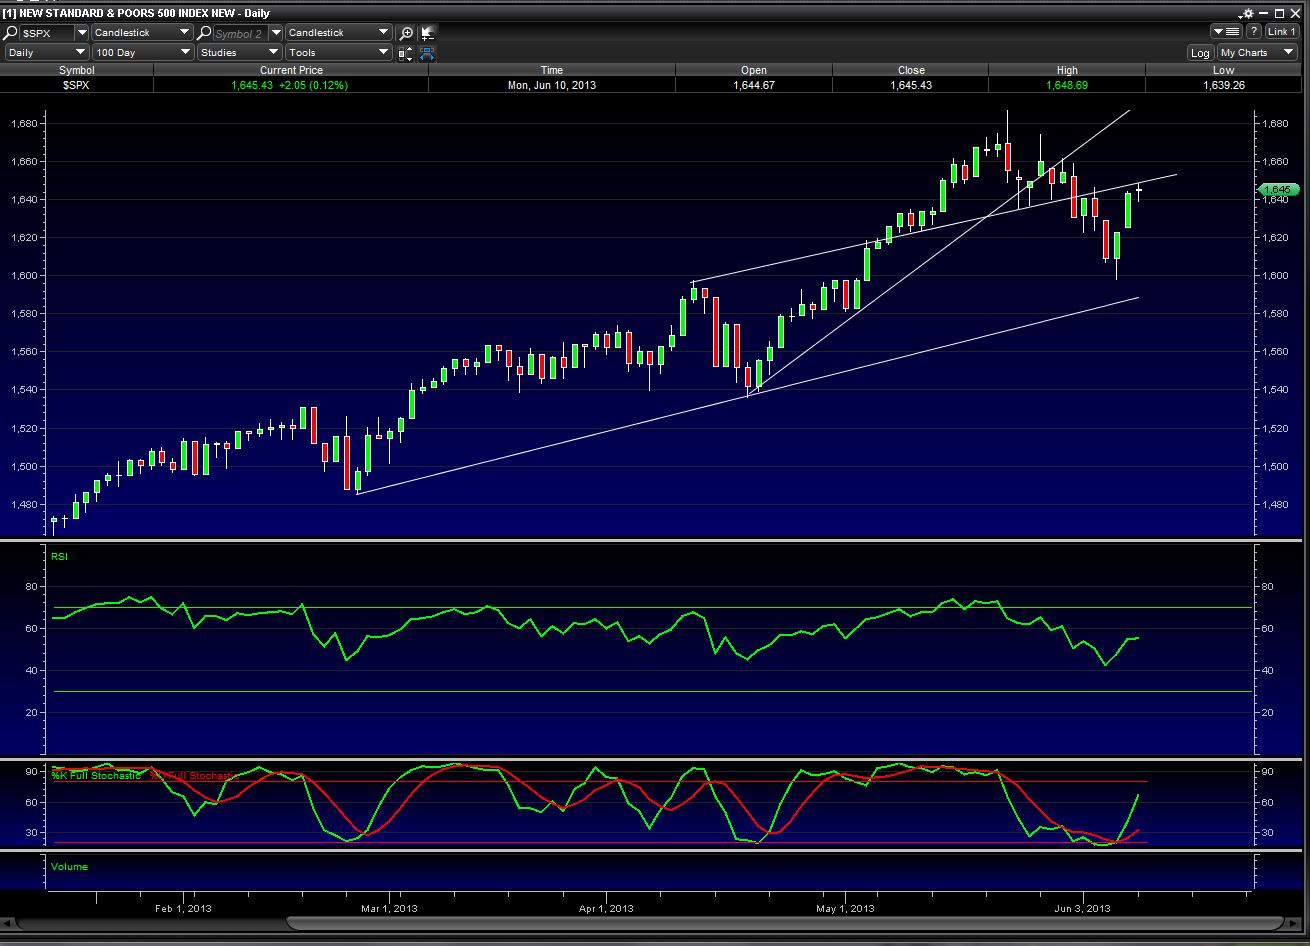Screen dimensions: 1310x946
Task: Toggle the Log scale button
Action: tap(1200, 53)
